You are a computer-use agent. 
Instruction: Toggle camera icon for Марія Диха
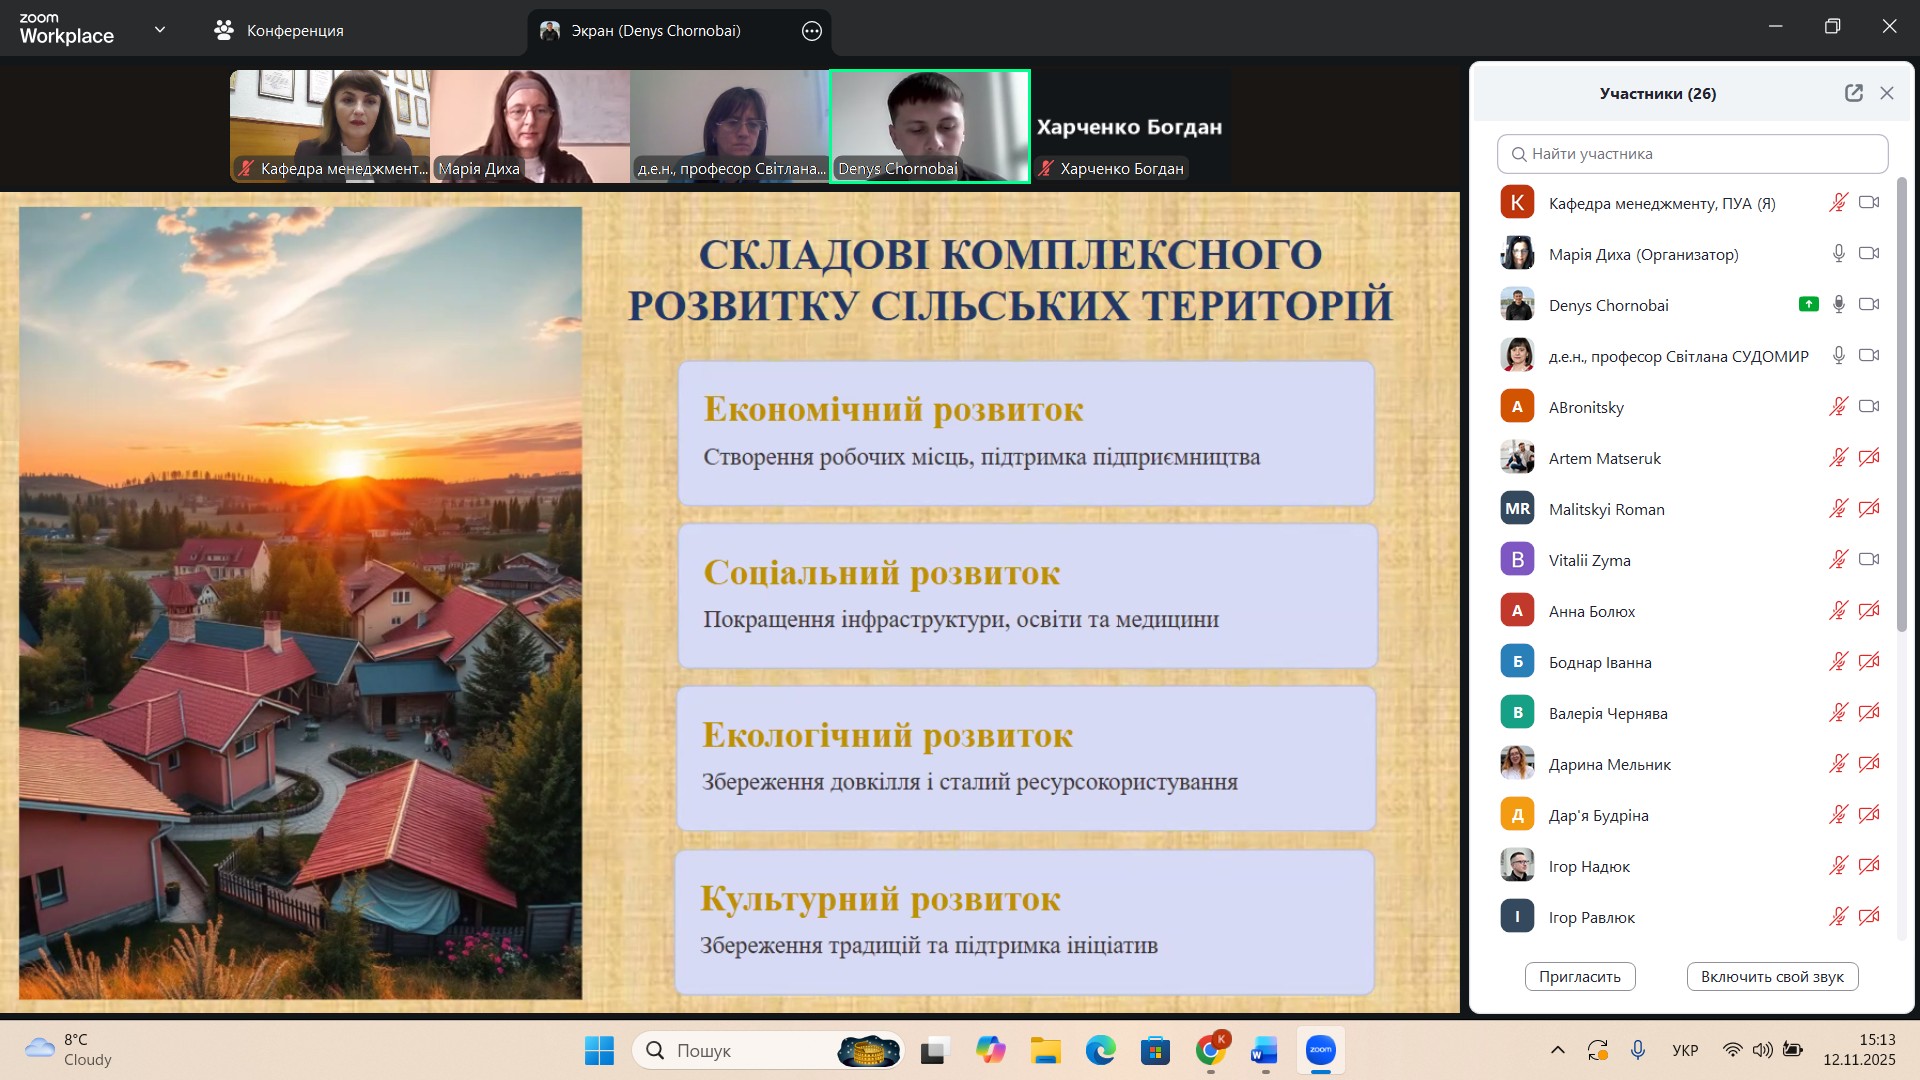coord(1868,254)
